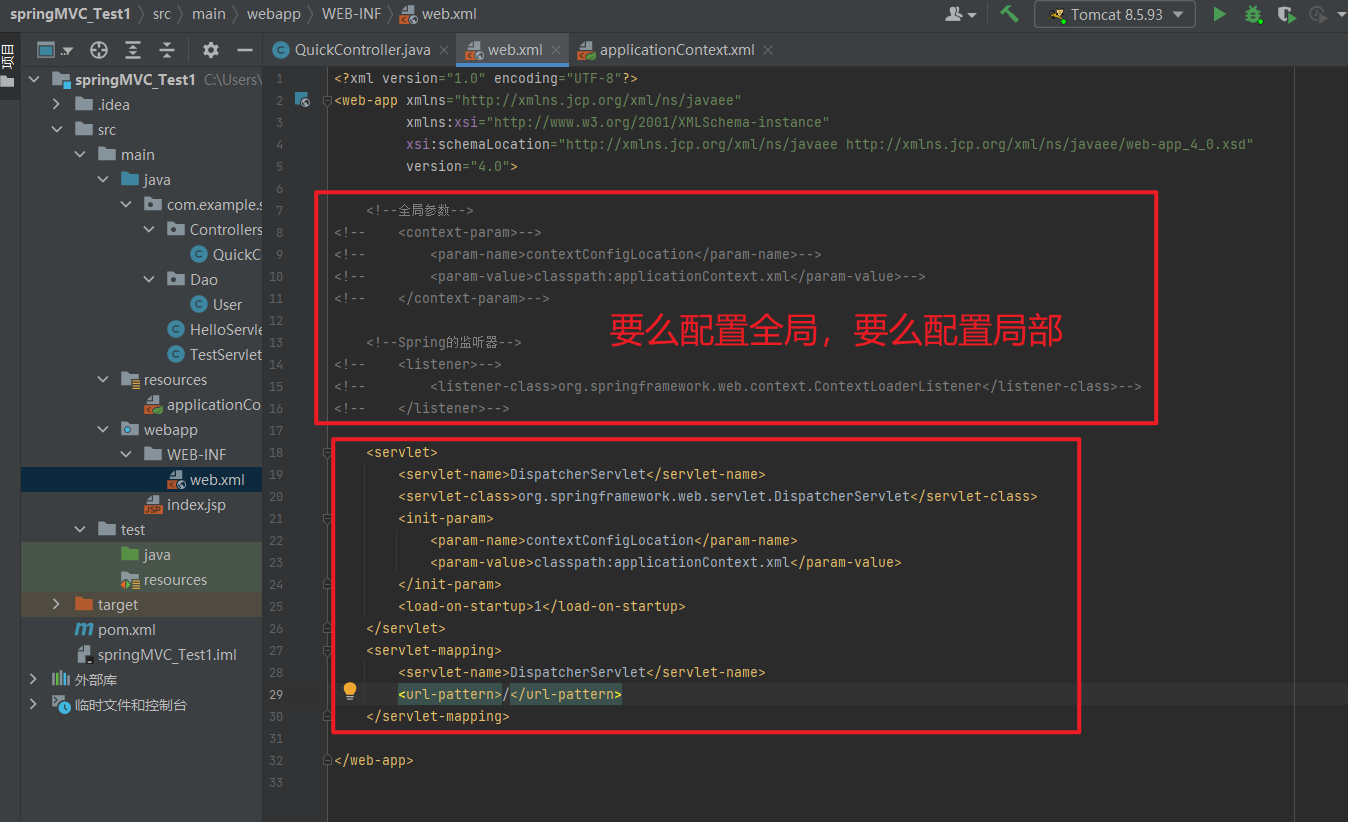
Task: Collapse the webapp folder
Action: [103, 430]
